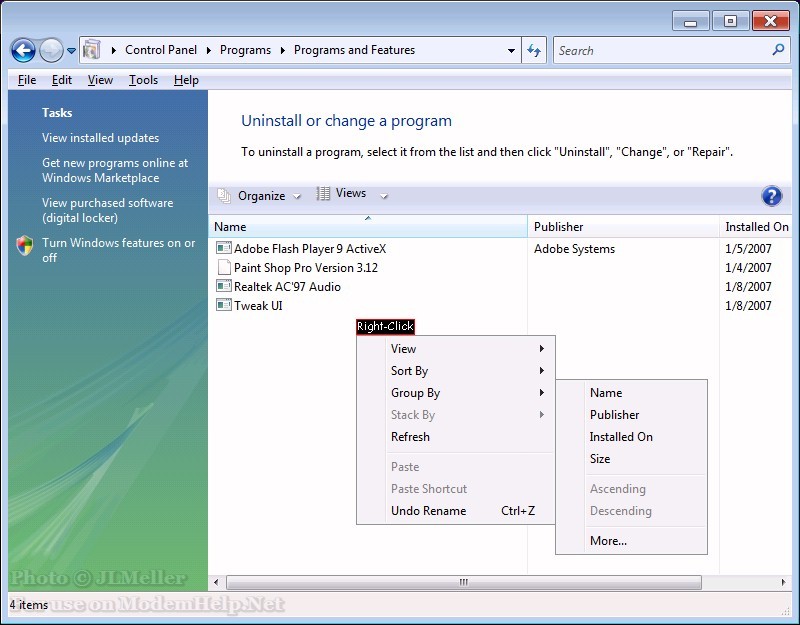Click the Forward navigation arrow button
The image size is (800, 625).
(51, 51)
